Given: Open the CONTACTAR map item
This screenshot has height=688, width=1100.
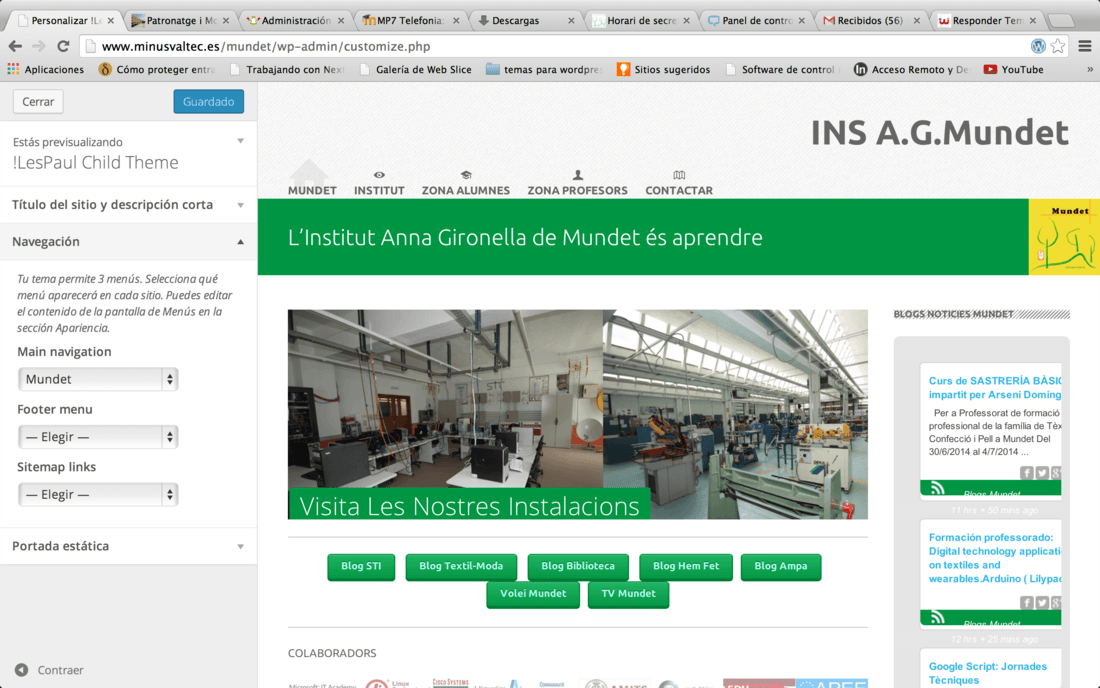Looking at the screenshot, I should coord(679,184).
